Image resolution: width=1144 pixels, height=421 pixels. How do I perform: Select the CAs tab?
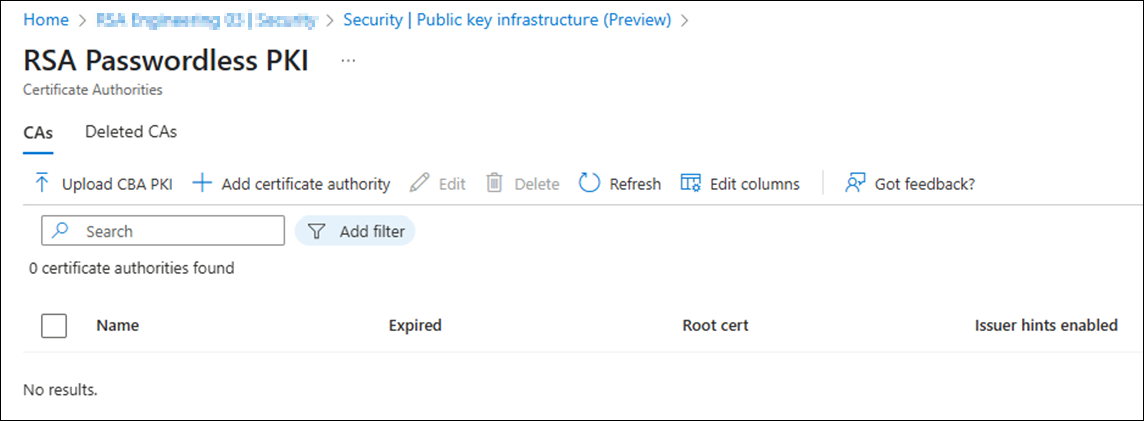[38, 133]
